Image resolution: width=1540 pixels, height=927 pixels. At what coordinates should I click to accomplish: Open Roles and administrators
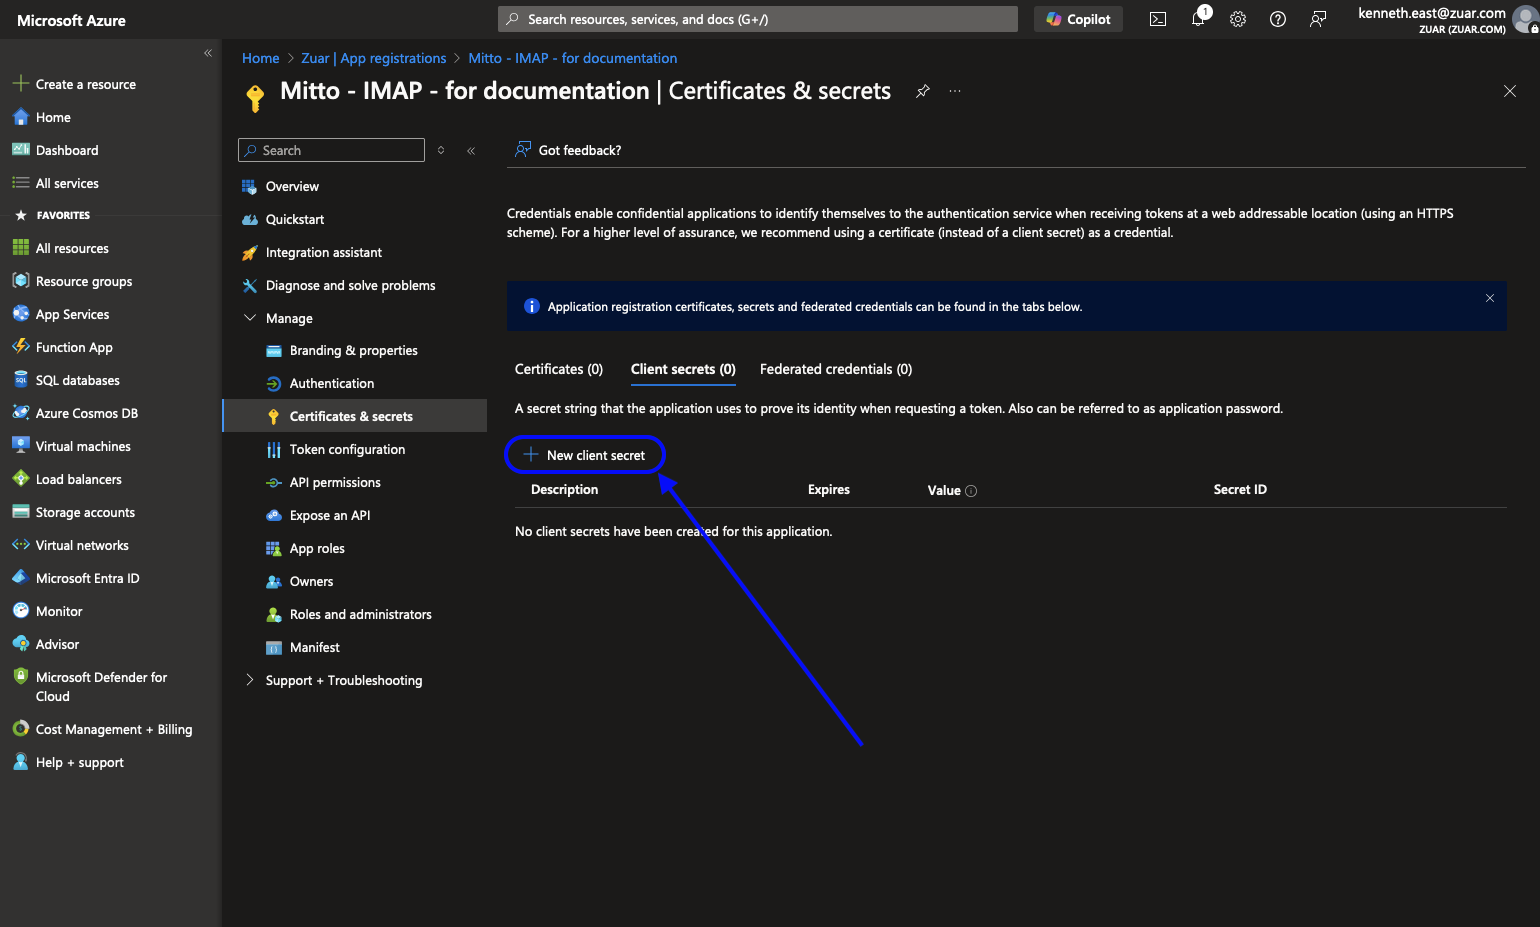coord(349,614)
